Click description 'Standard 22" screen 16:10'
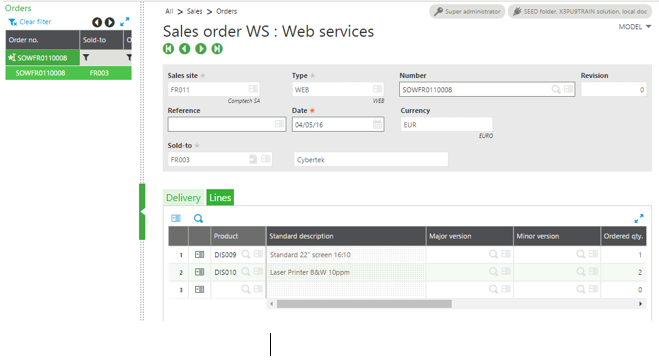Image resolution: width=659 pixels, height=364 pixels. click(x=310, y=255)
